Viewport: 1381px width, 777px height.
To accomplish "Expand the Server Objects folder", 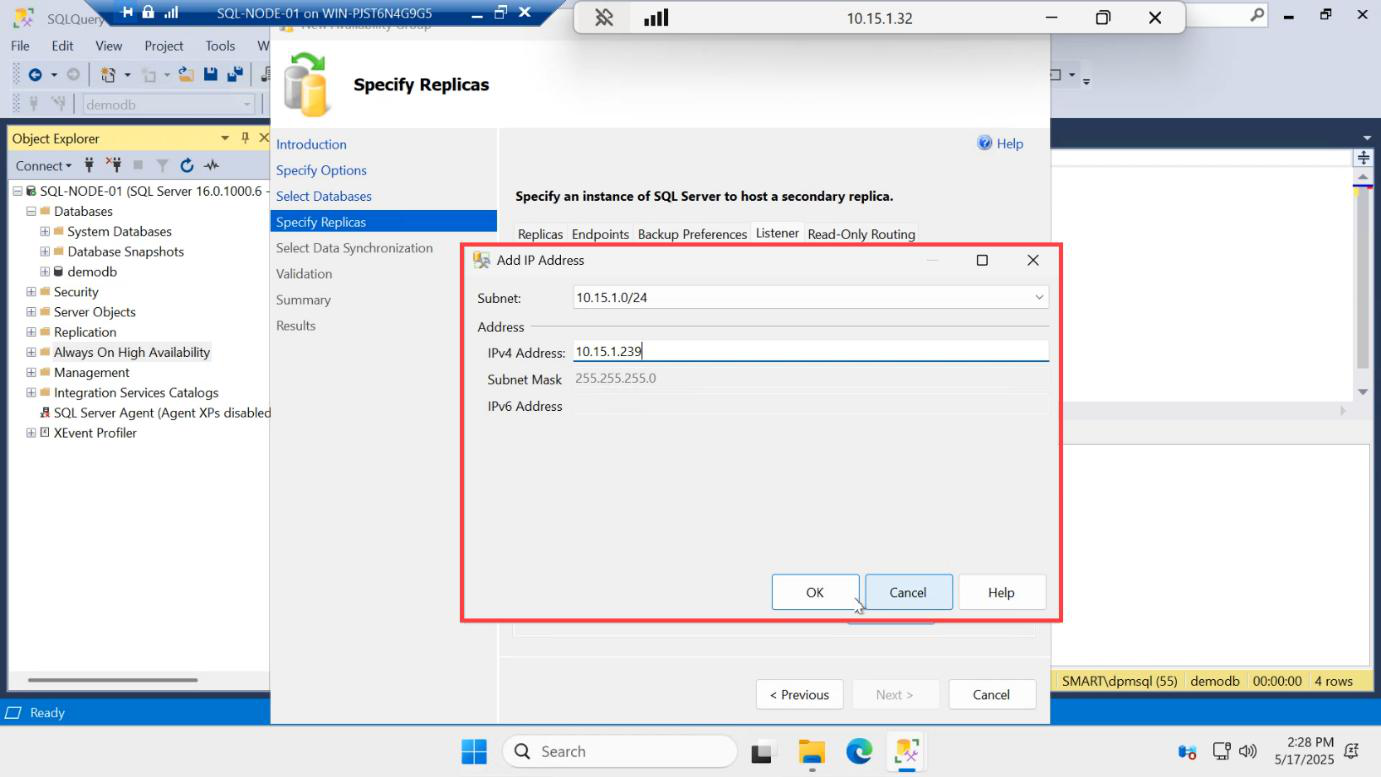I will tap(31, 312).
